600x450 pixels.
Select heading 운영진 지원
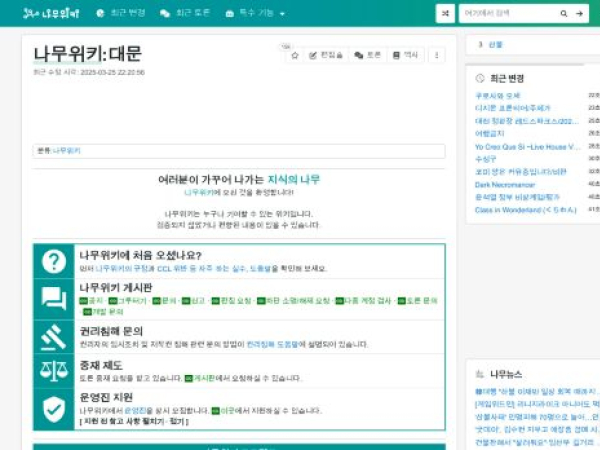tap(106, 398)
